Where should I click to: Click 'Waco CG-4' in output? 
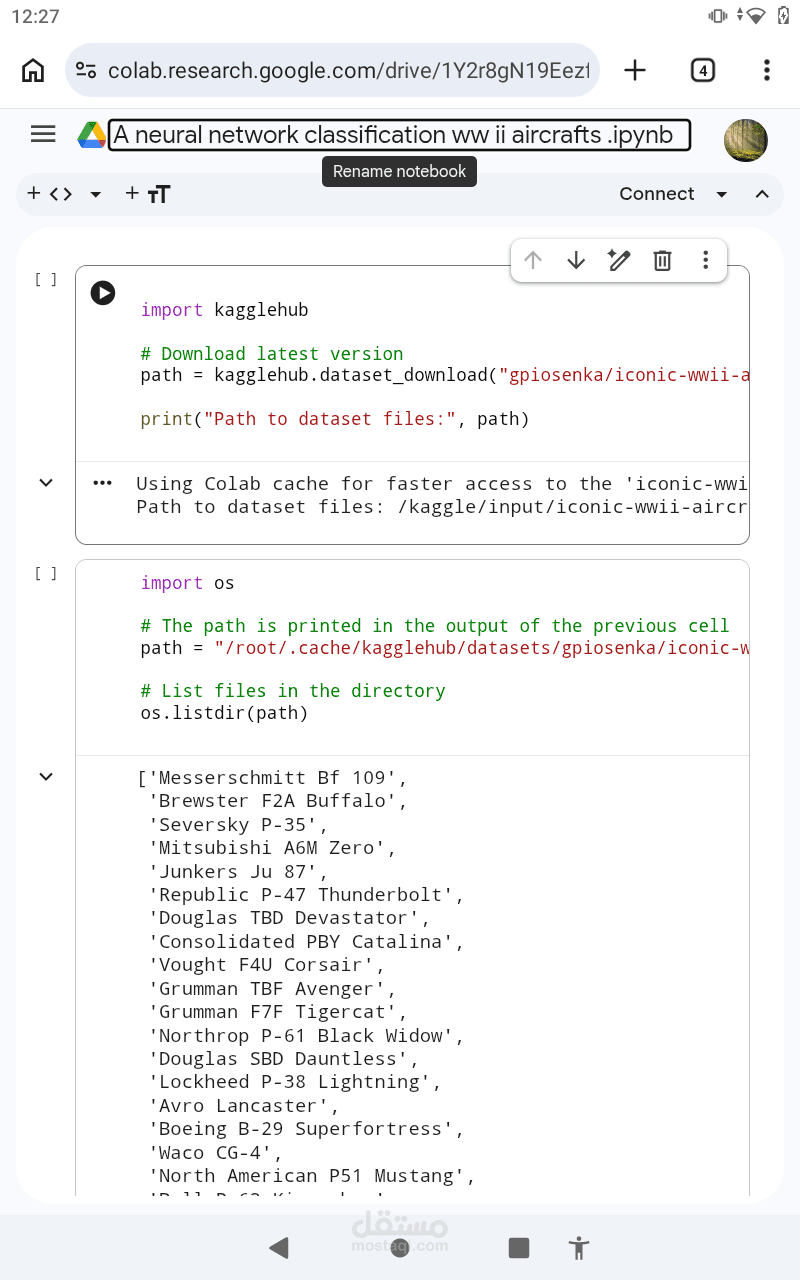[215, 1153]
